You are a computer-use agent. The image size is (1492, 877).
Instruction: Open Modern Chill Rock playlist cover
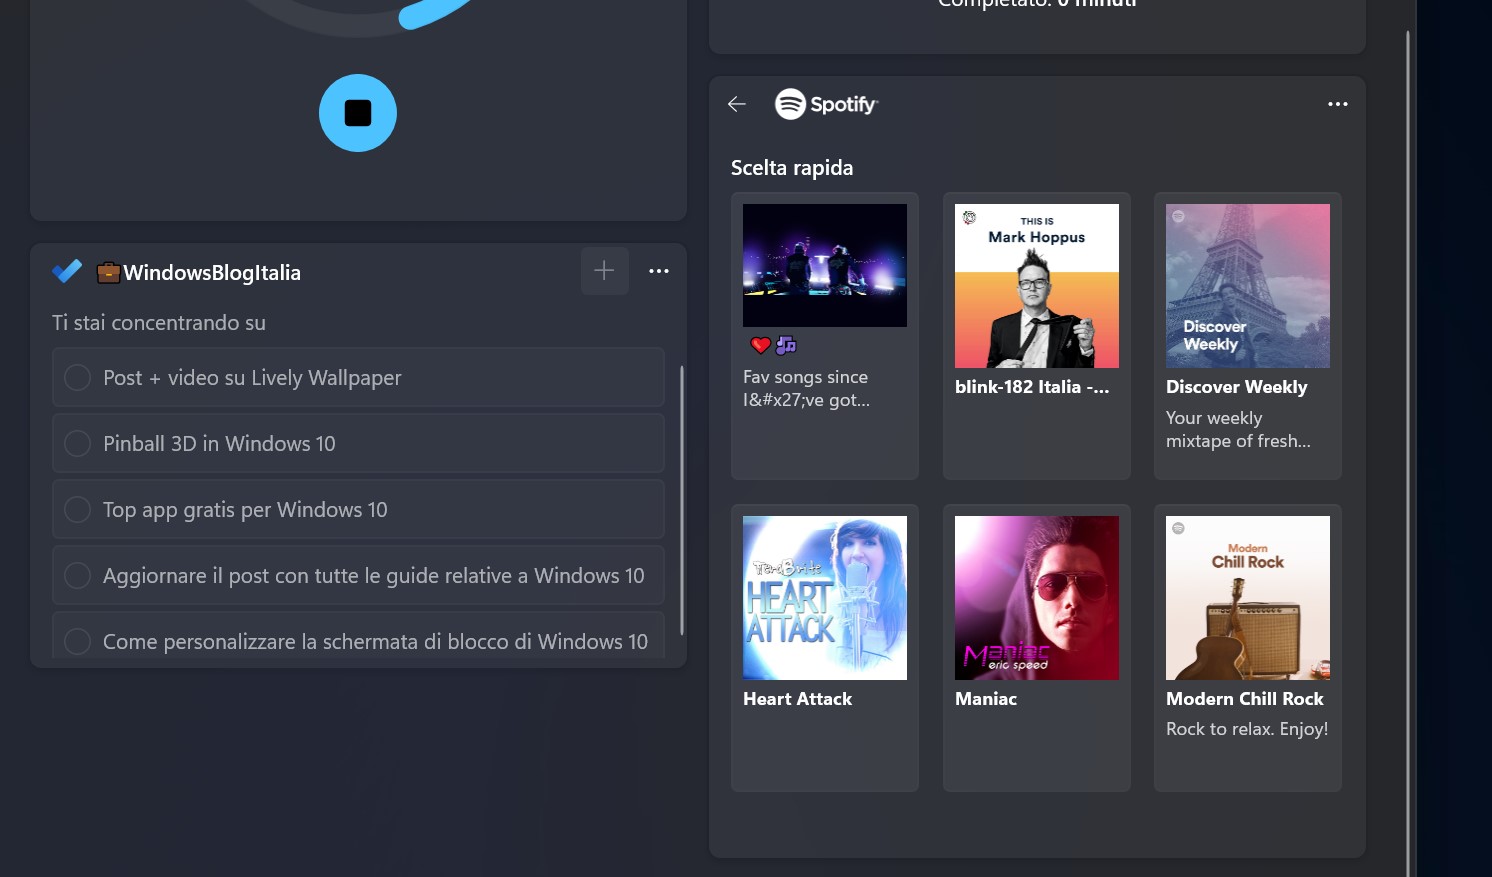coord(1248,598)
